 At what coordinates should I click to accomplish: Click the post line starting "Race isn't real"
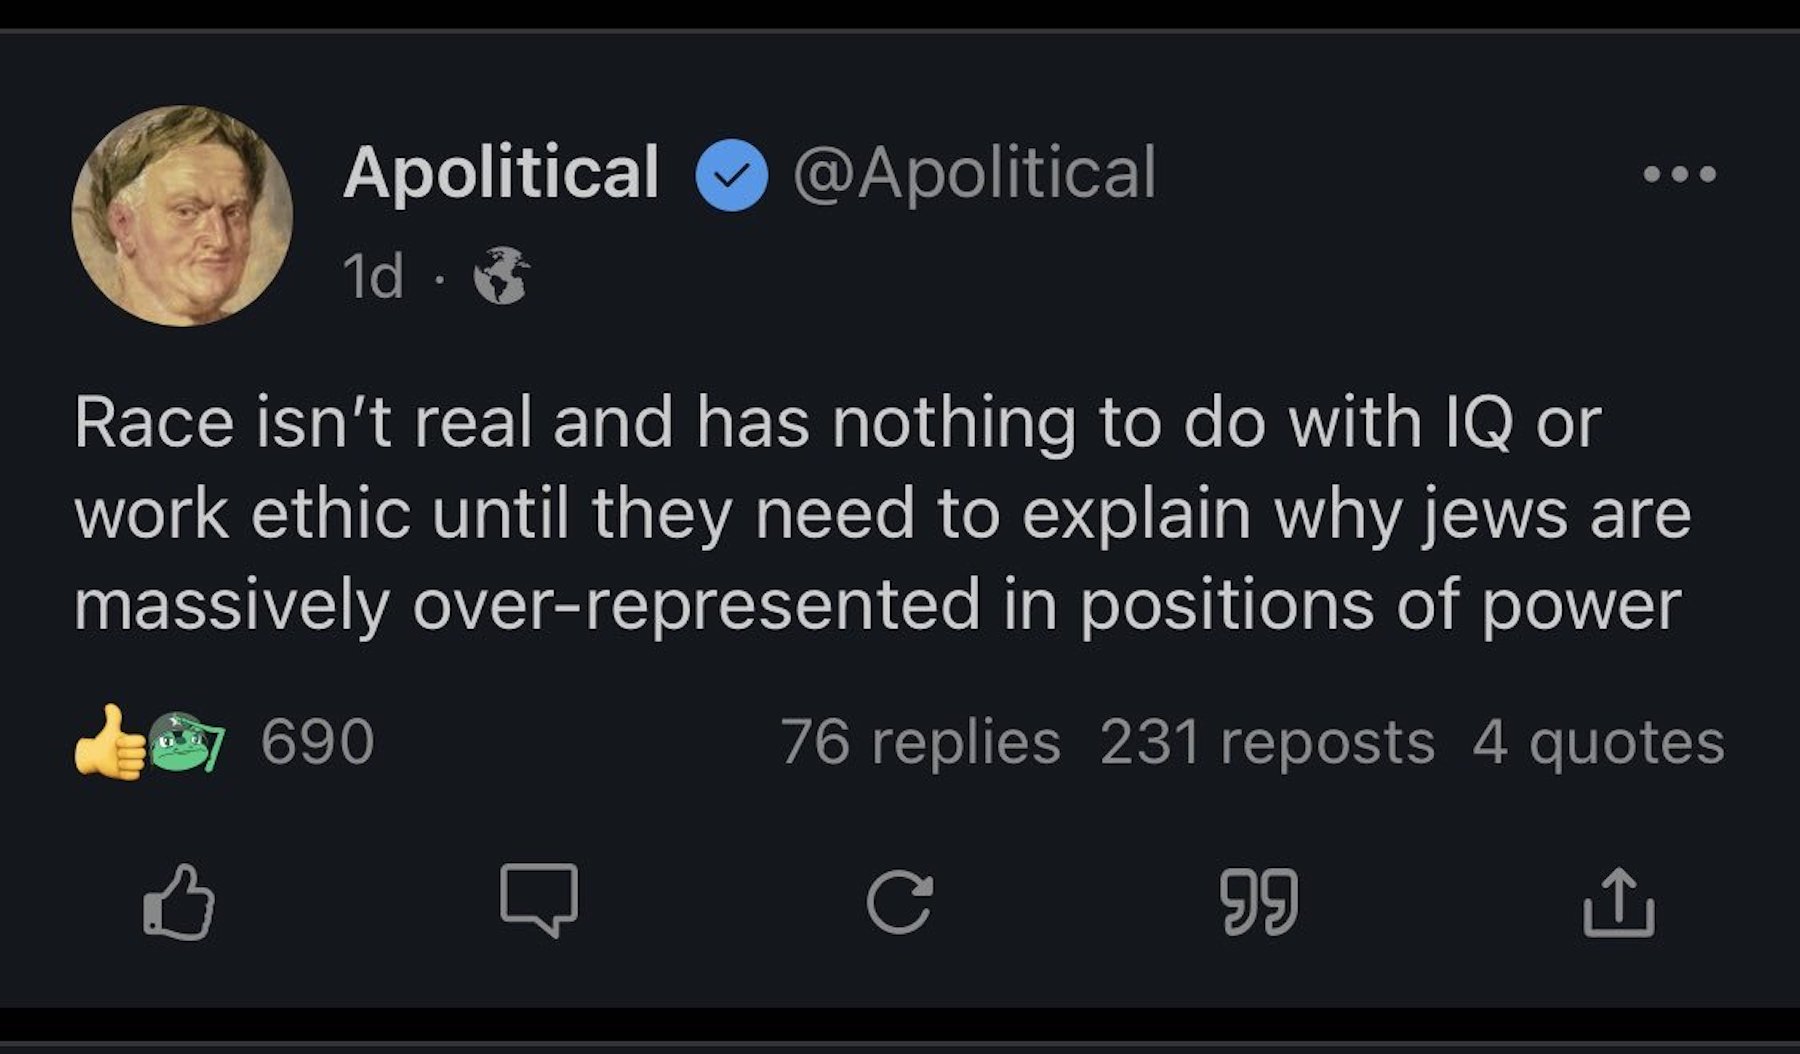(838, 423)
